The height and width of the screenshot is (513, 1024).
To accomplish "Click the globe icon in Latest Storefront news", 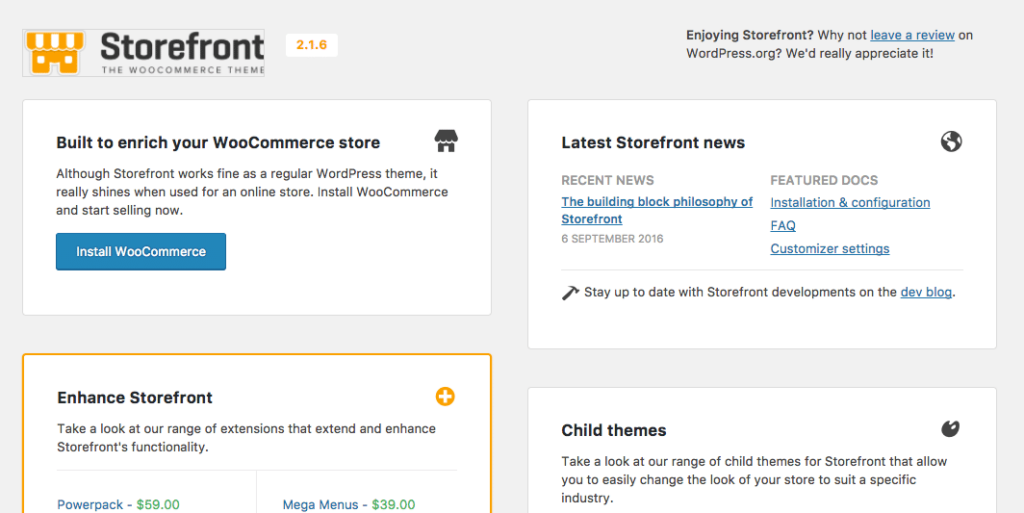I will (x=951, y=141).
